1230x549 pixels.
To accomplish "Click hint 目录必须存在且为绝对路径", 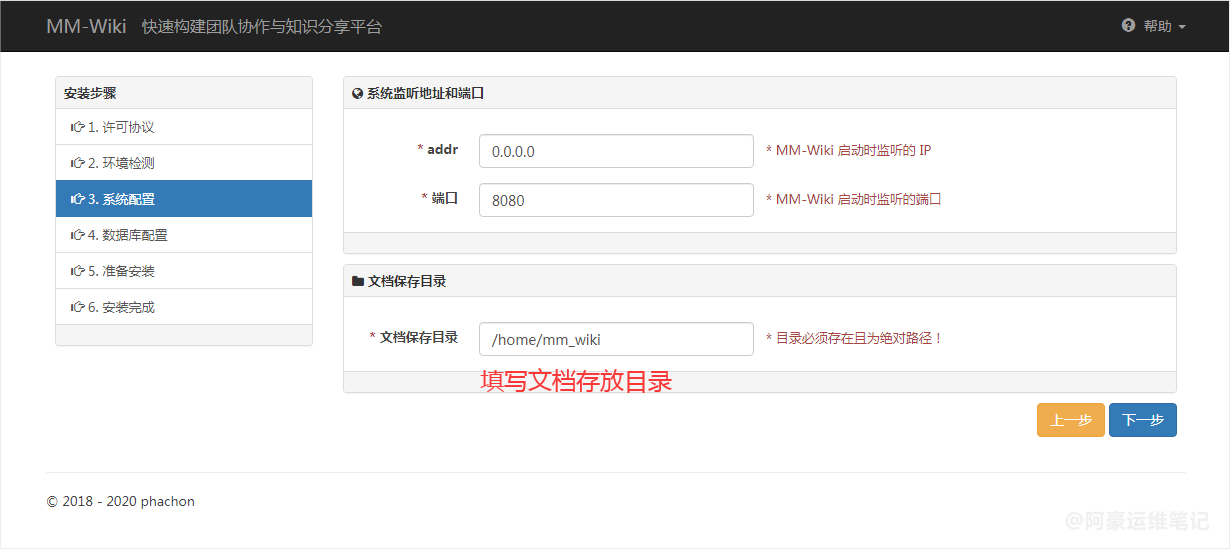I will (855, 338).
